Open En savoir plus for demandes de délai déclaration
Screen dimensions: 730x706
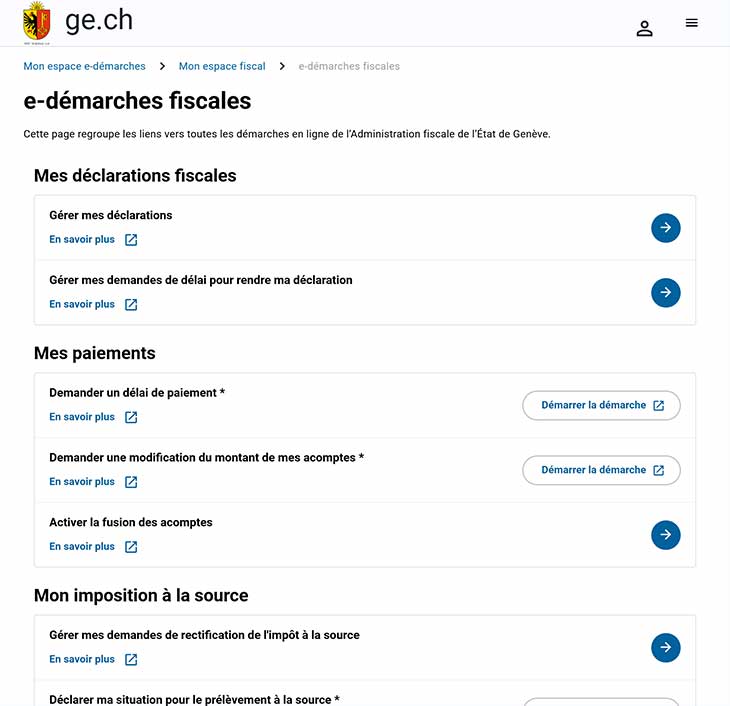[82, 304]
